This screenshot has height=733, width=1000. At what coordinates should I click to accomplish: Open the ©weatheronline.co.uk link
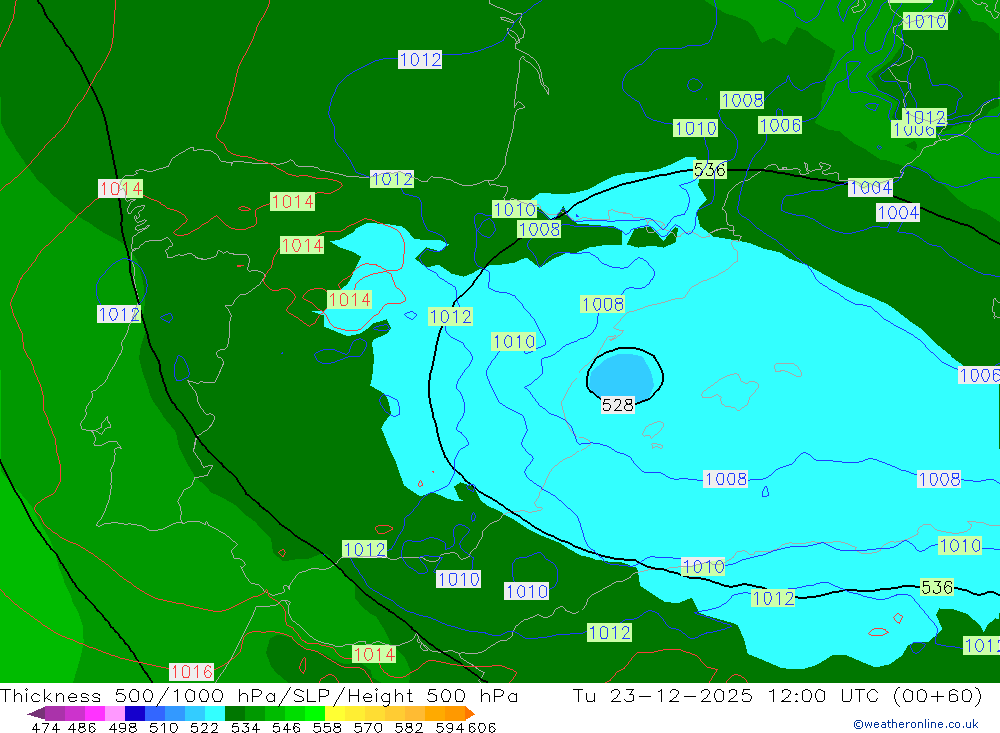[916, 724]
